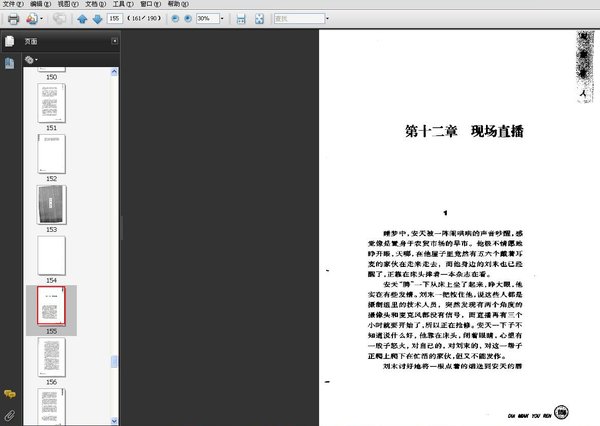Open the 文件 menu

point(13,4)
